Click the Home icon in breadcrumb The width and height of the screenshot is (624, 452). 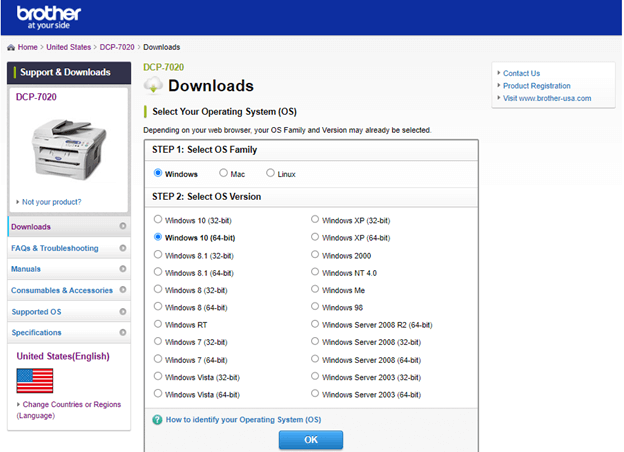(x=11, y=47)
